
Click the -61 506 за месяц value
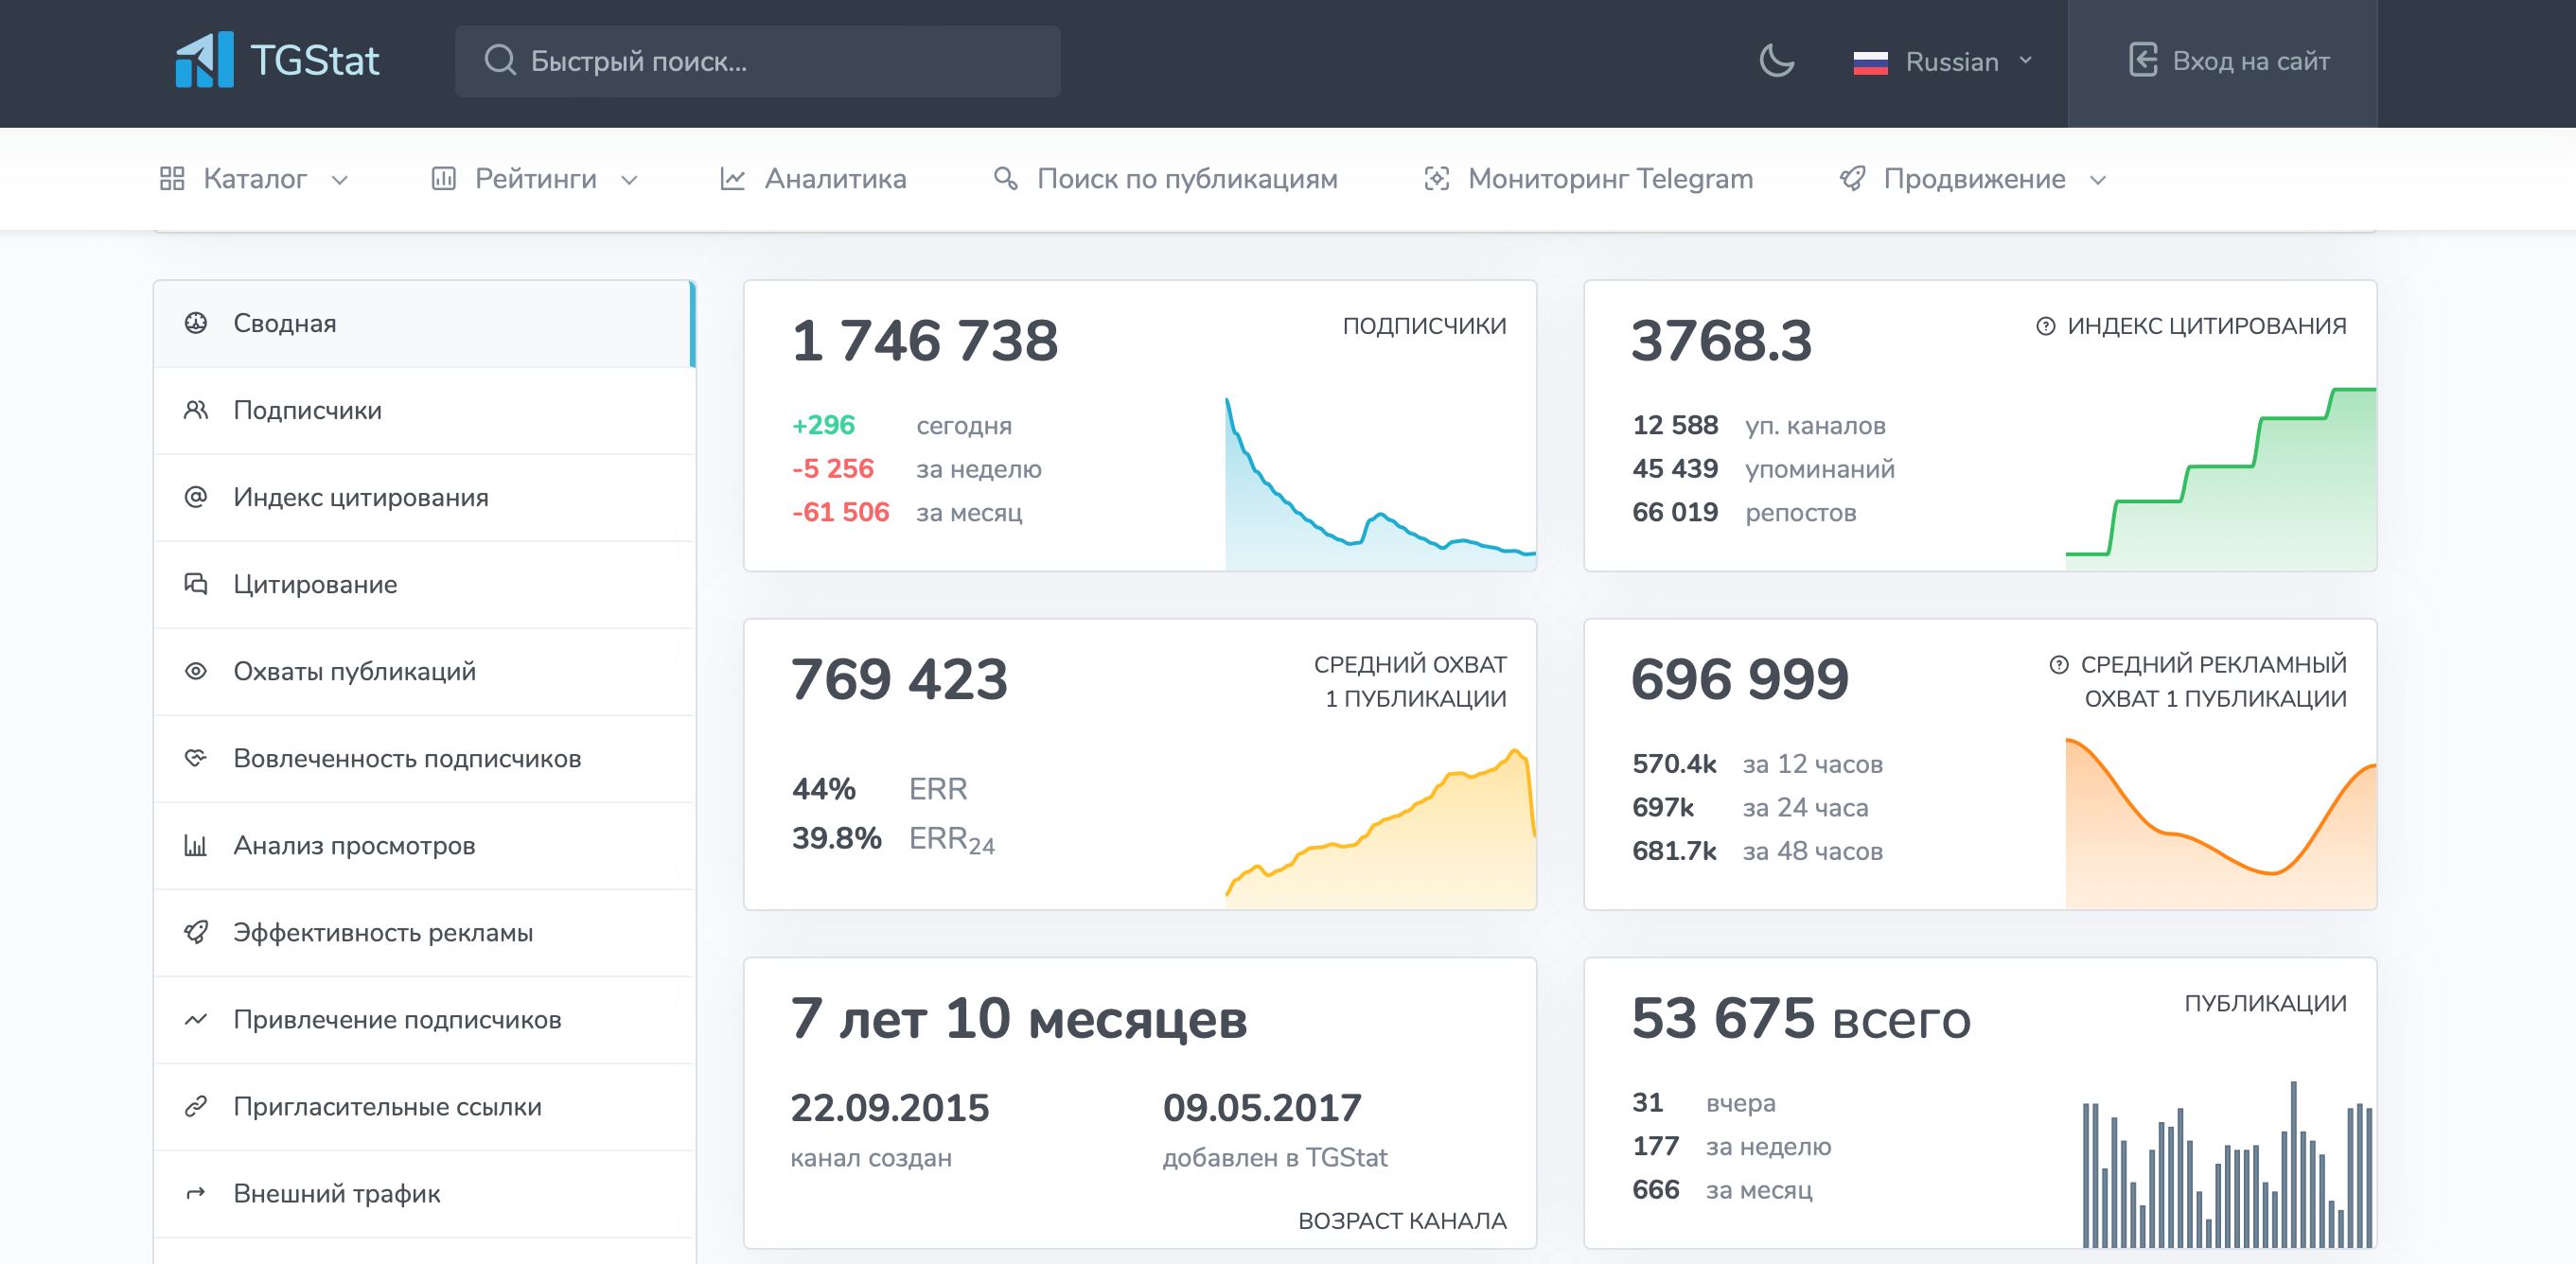point(840,513)
